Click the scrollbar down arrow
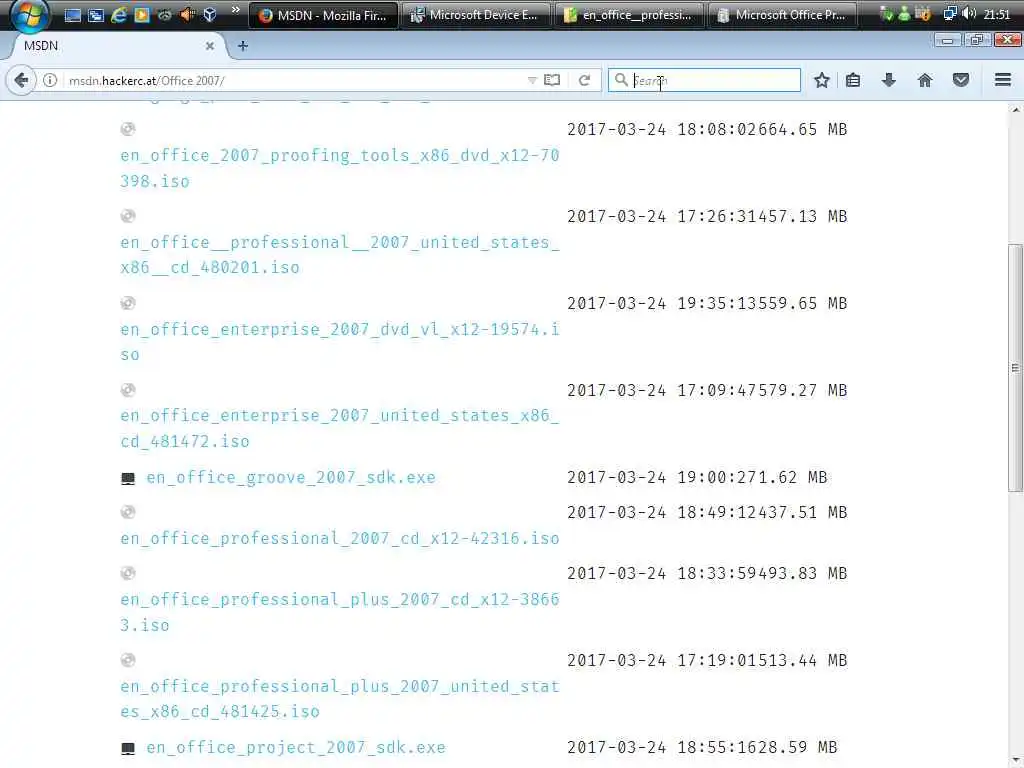Viewport: 1024px width, 768px height. tap(1016, 761)
